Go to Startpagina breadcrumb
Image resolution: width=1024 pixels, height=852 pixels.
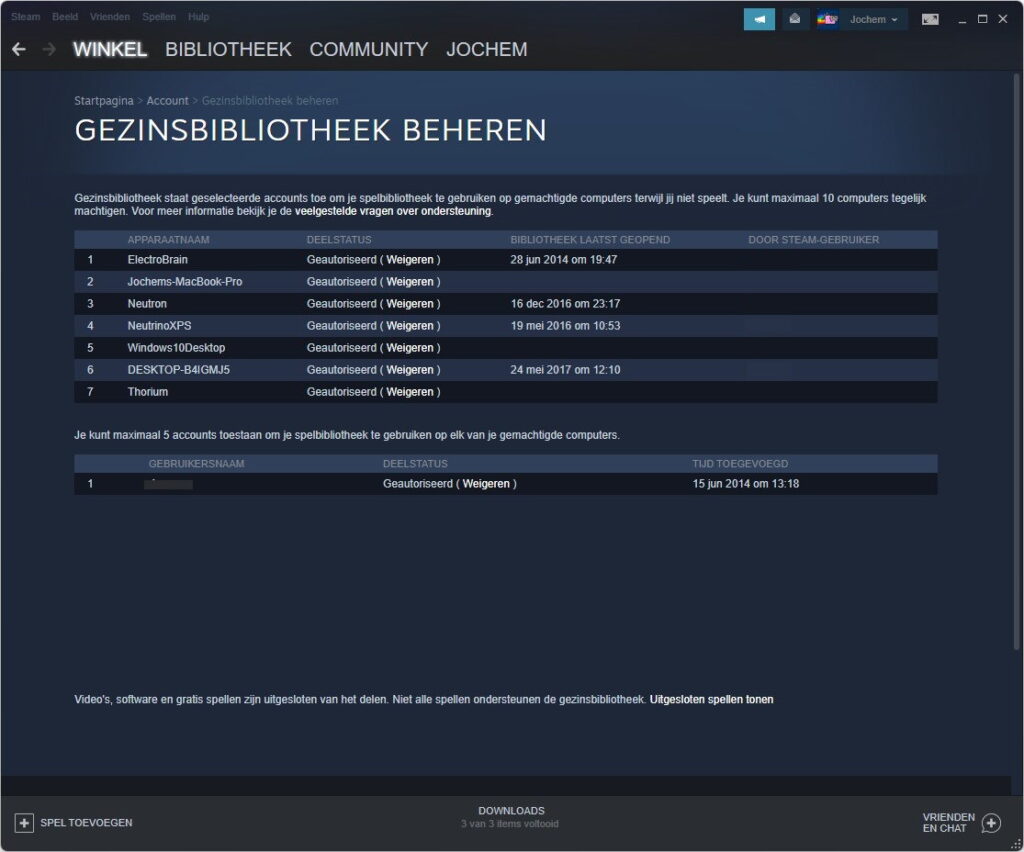tap(103, 101)
